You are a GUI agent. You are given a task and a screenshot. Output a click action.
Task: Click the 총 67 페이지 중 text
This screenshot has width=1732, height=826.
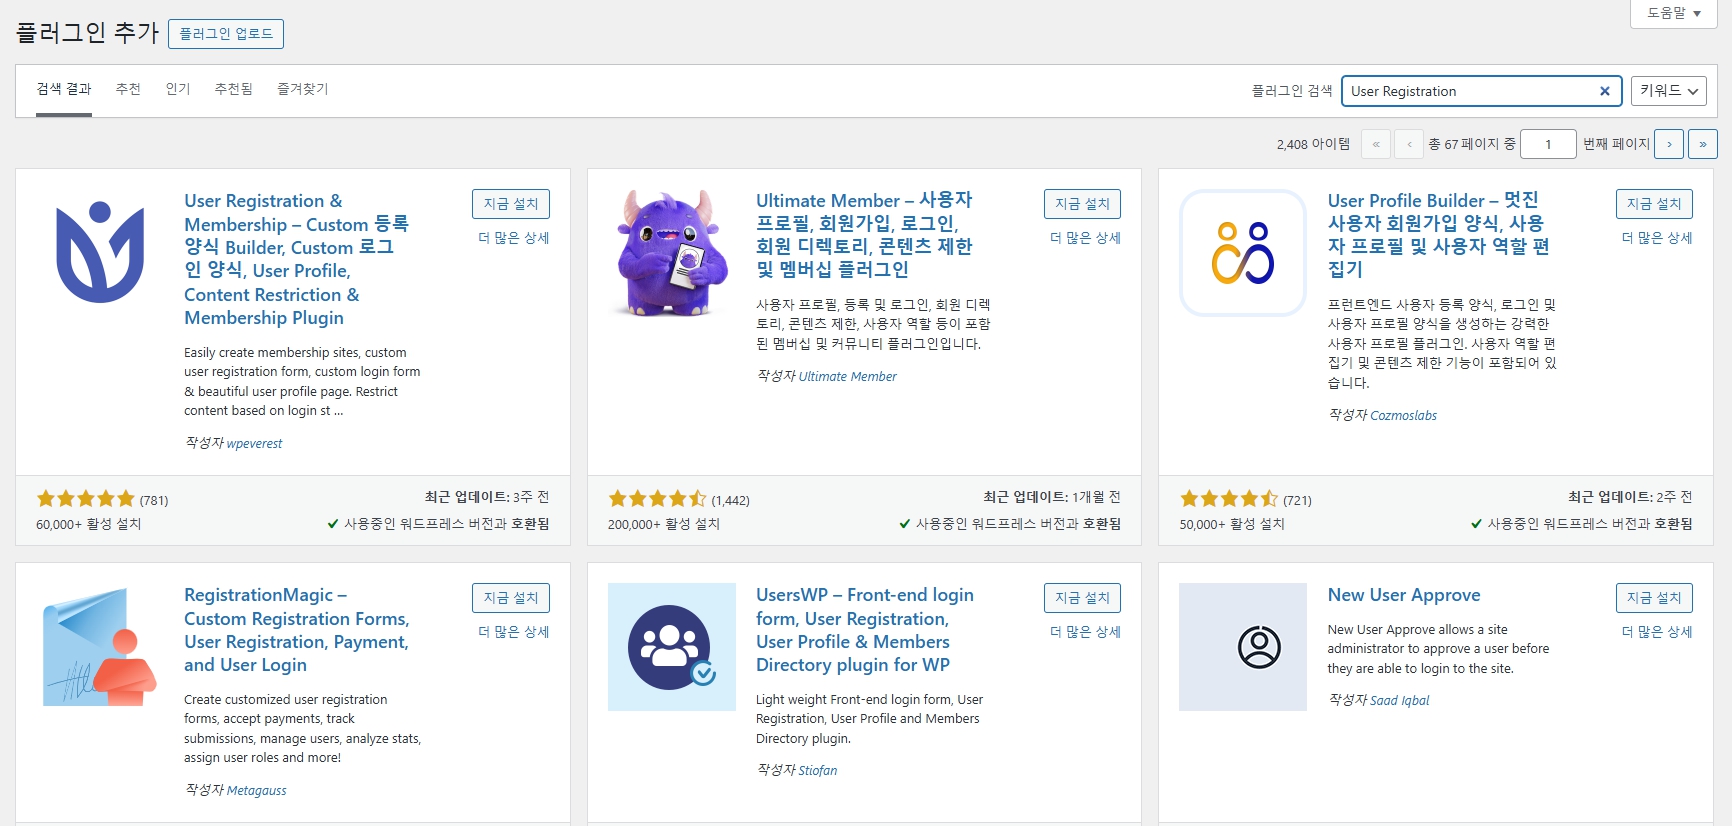(1472, 144)
